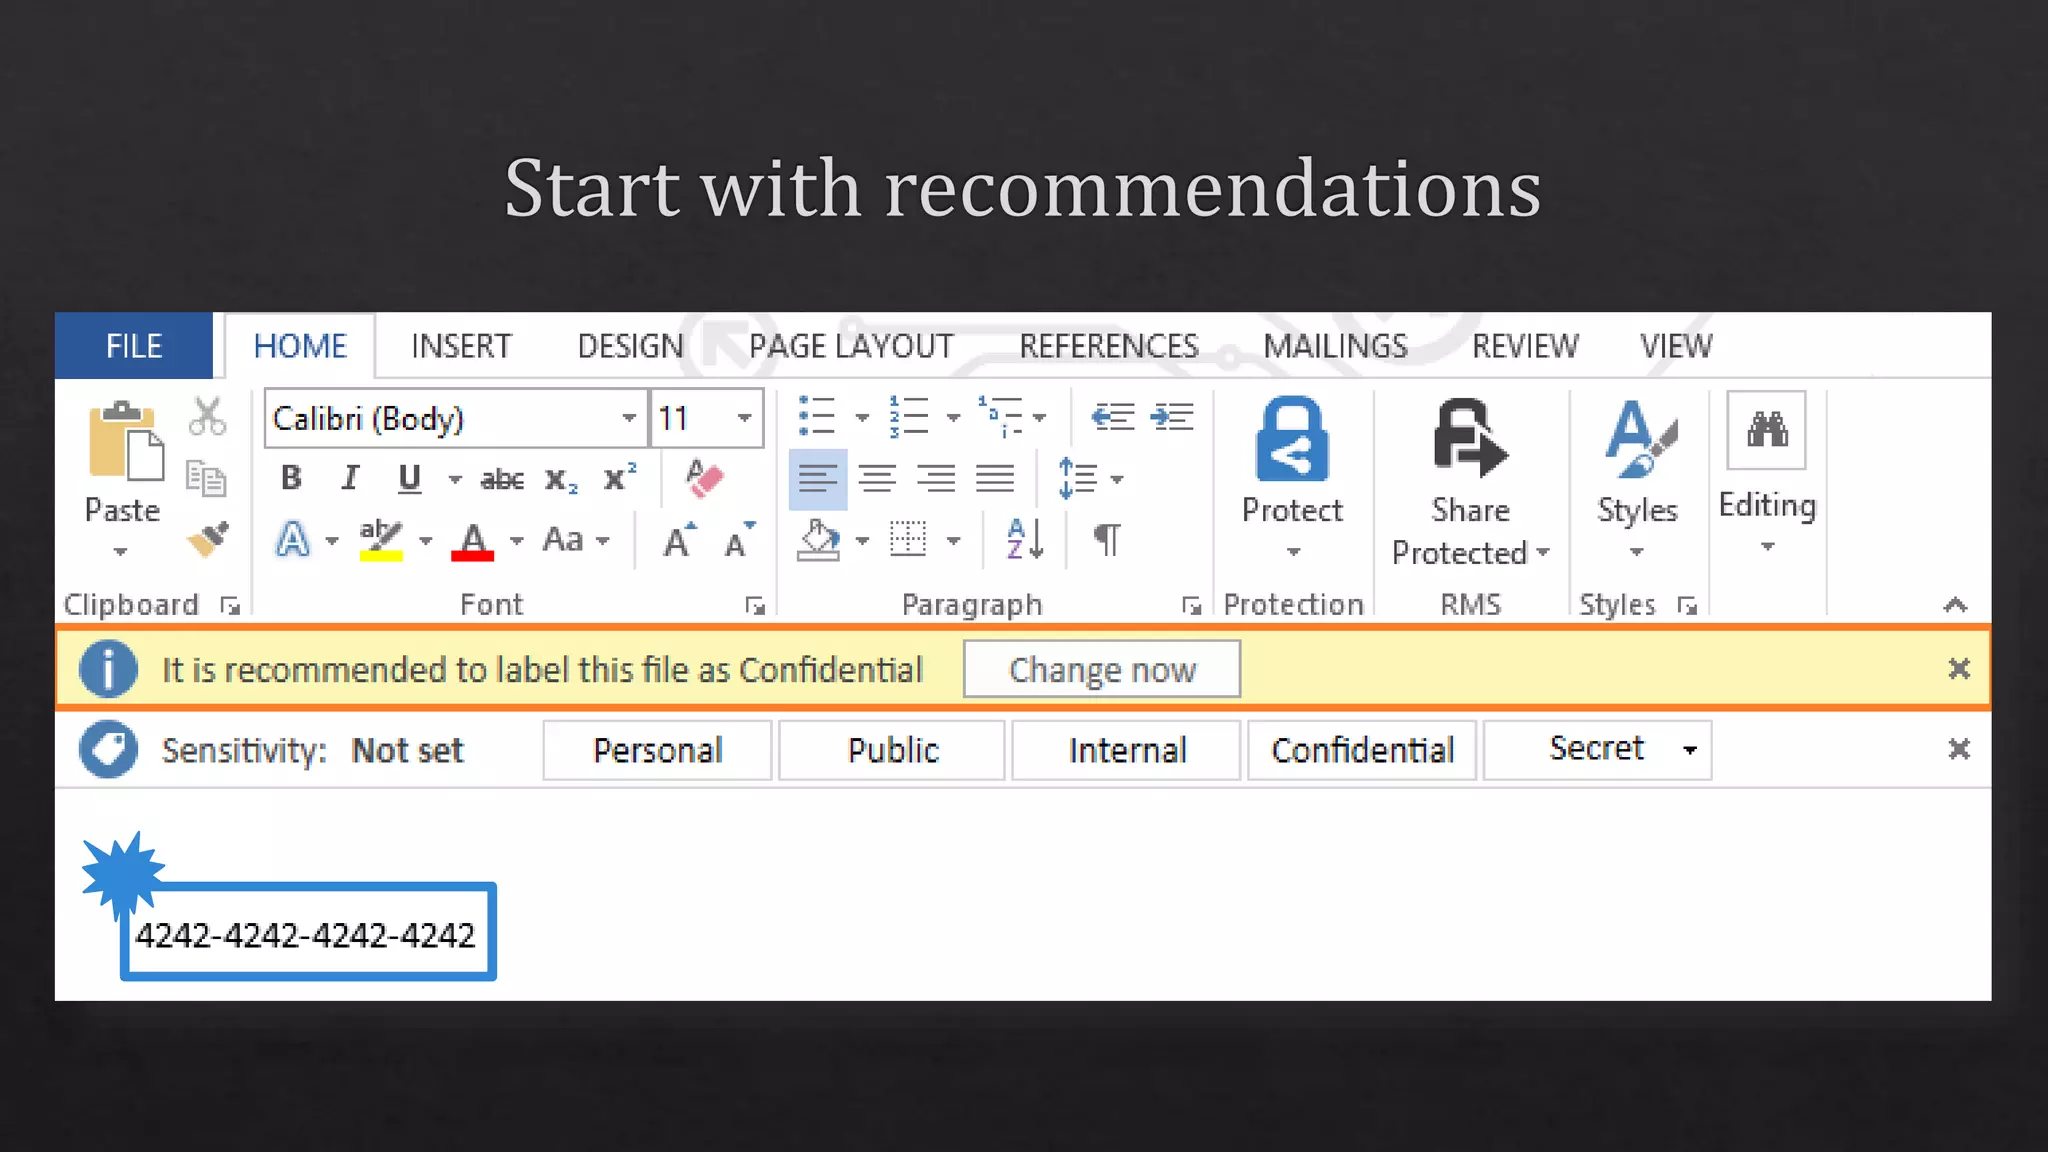Click the Format Painter brush icon
Viewport: 2048px width, 1152px height.
[208, 539]
